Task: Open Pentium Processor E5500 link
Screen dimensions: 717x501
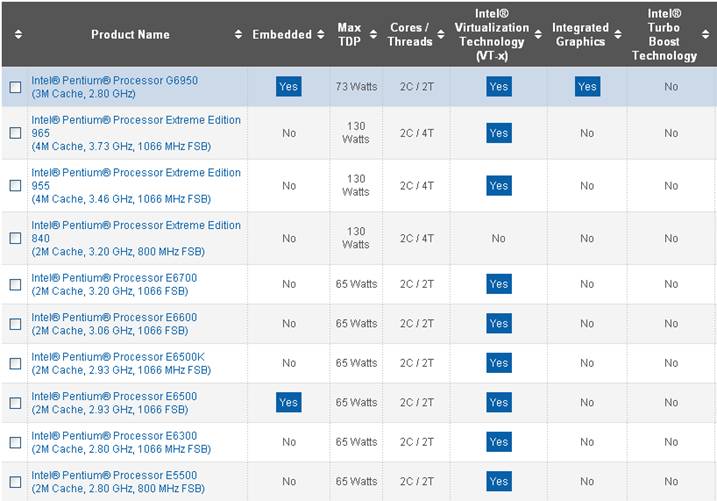Action: pyautogui.click(x=118, y=482)
